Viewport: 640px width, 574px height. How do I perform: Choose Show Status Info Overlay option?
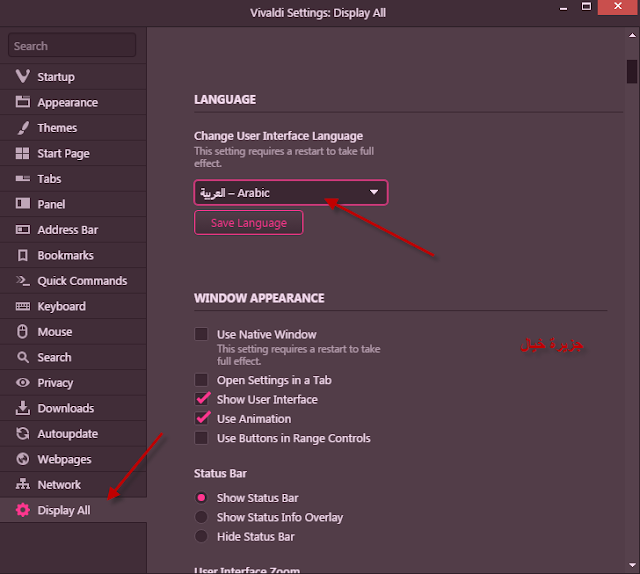point(201,517)
